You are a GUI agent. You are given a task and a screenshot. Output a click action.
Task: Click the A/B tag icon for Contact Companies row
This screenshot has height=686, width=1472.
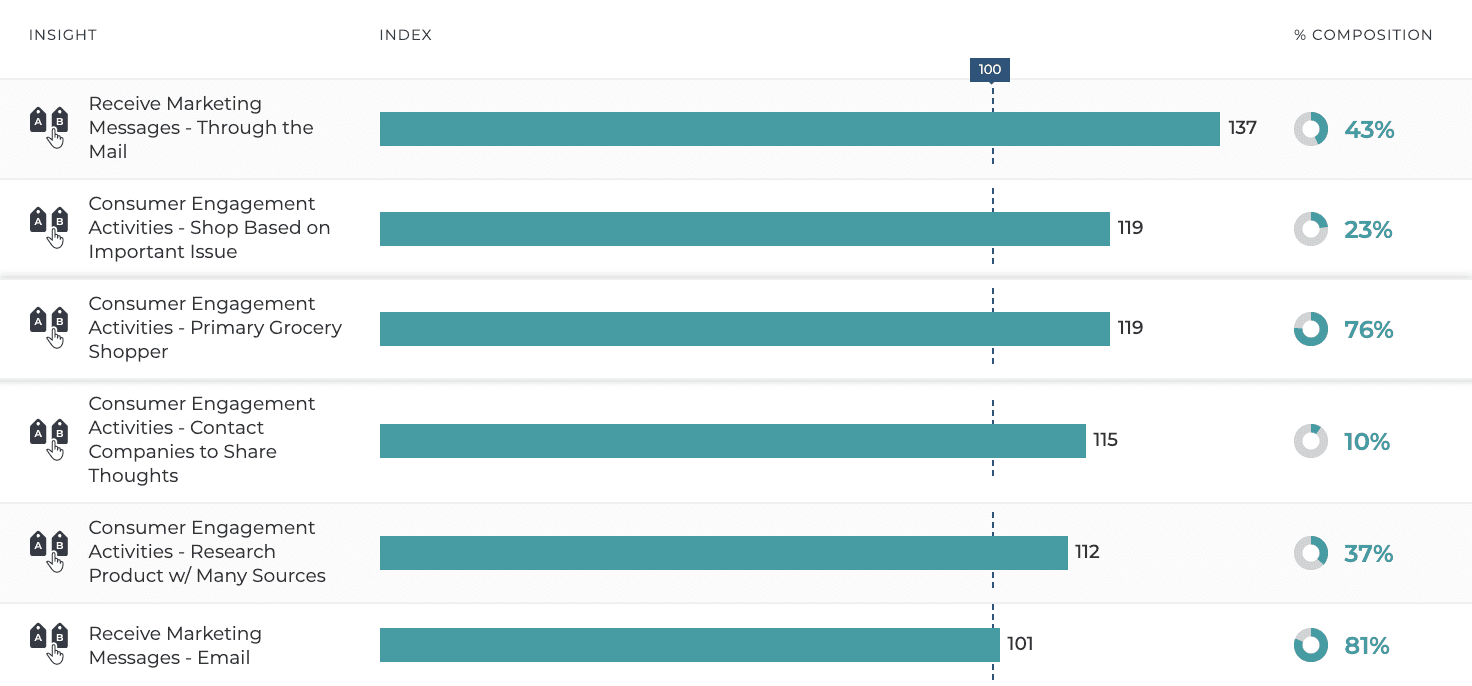coord(48,439)
